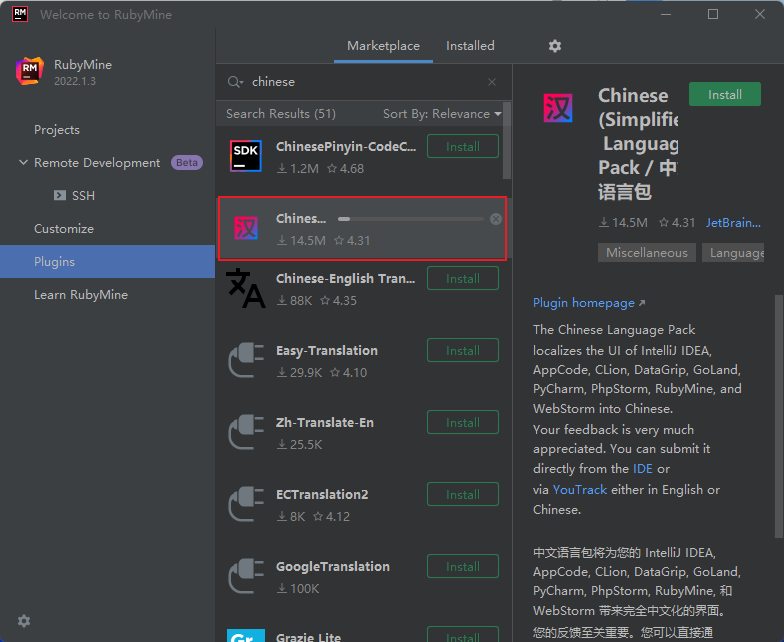The height and width of the screenshot is (642, 784).
Task: Open plugin settings gear next to Installed tab
Action: [554, 46]
